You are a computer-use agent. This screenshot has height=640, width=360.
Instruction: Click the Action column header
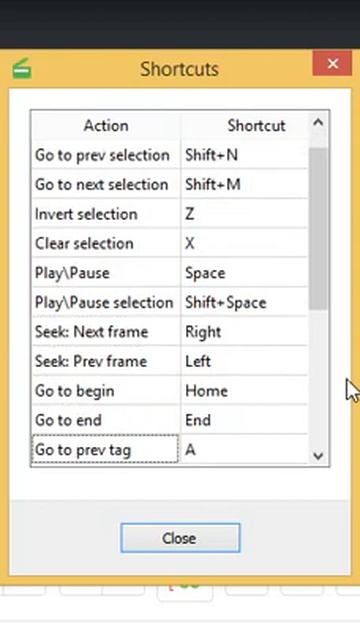tap(106, 126)
